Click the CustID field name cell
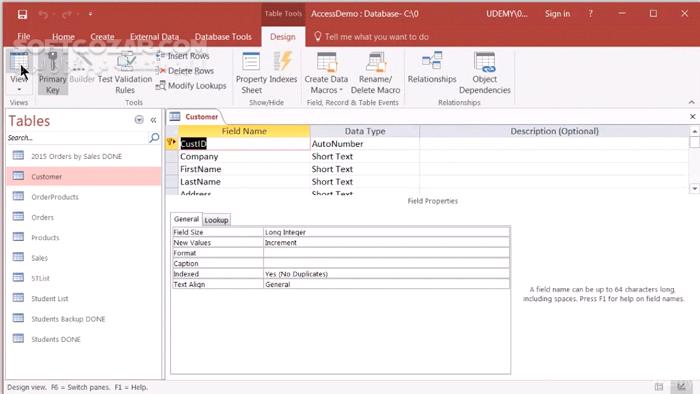The image size is (700, 394). click(x=244, y=144)
